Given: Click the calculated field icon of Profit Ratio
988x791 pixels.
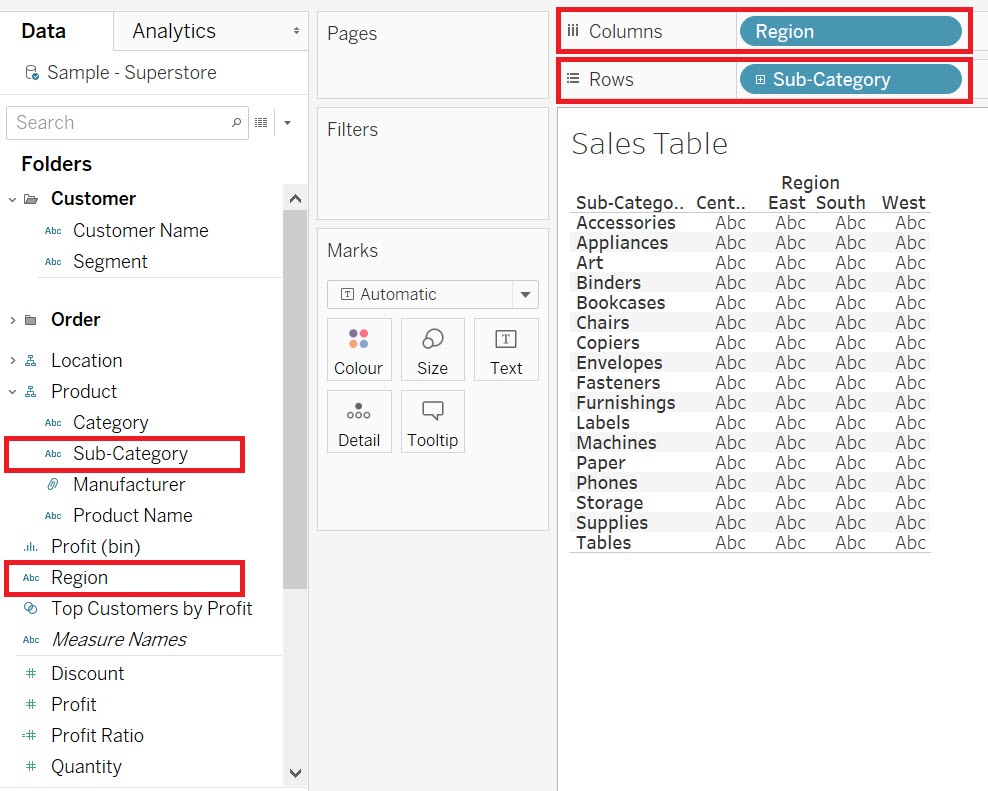Looking at the screenshot, I should pos(30,735).
